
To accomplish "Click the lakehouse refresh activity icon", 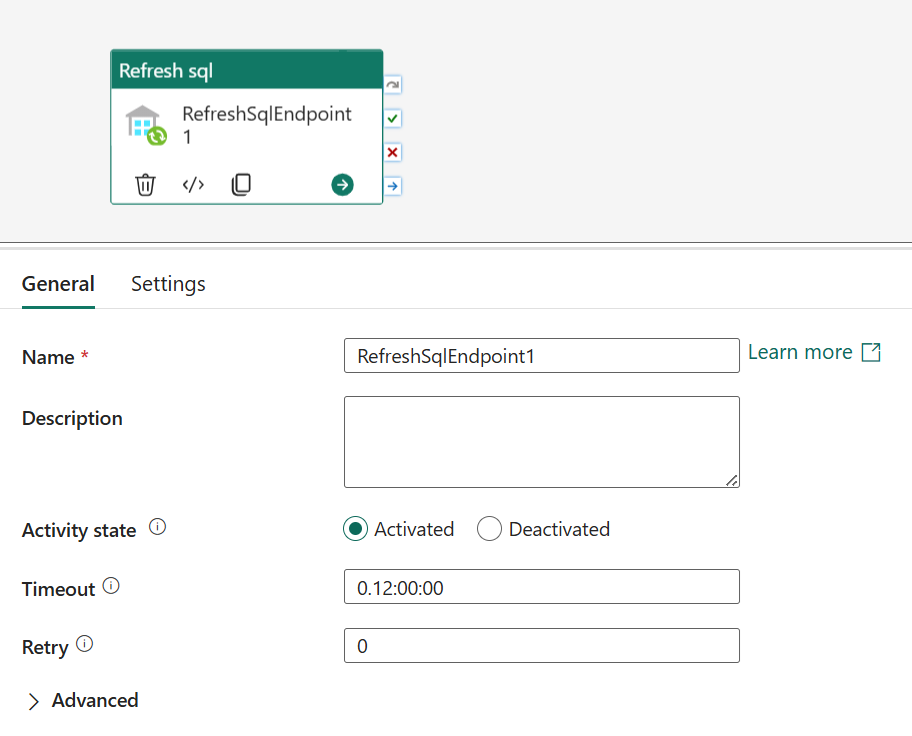I will (x=146, y=125).
